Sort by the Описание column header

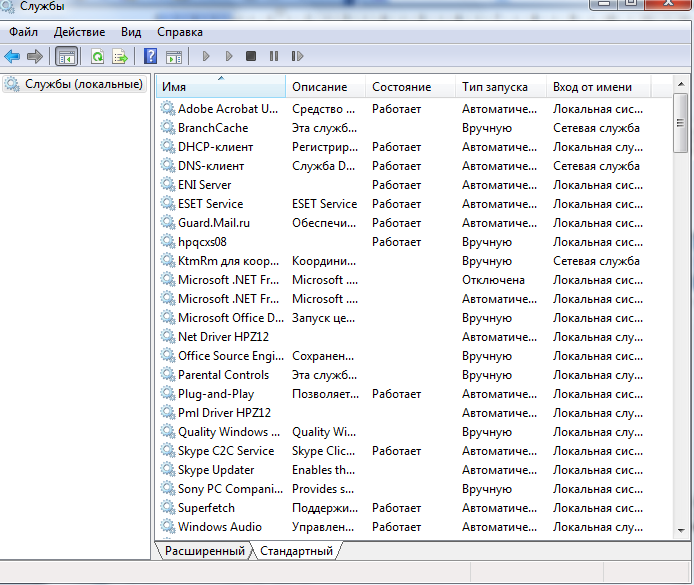[x=325, y=87]
